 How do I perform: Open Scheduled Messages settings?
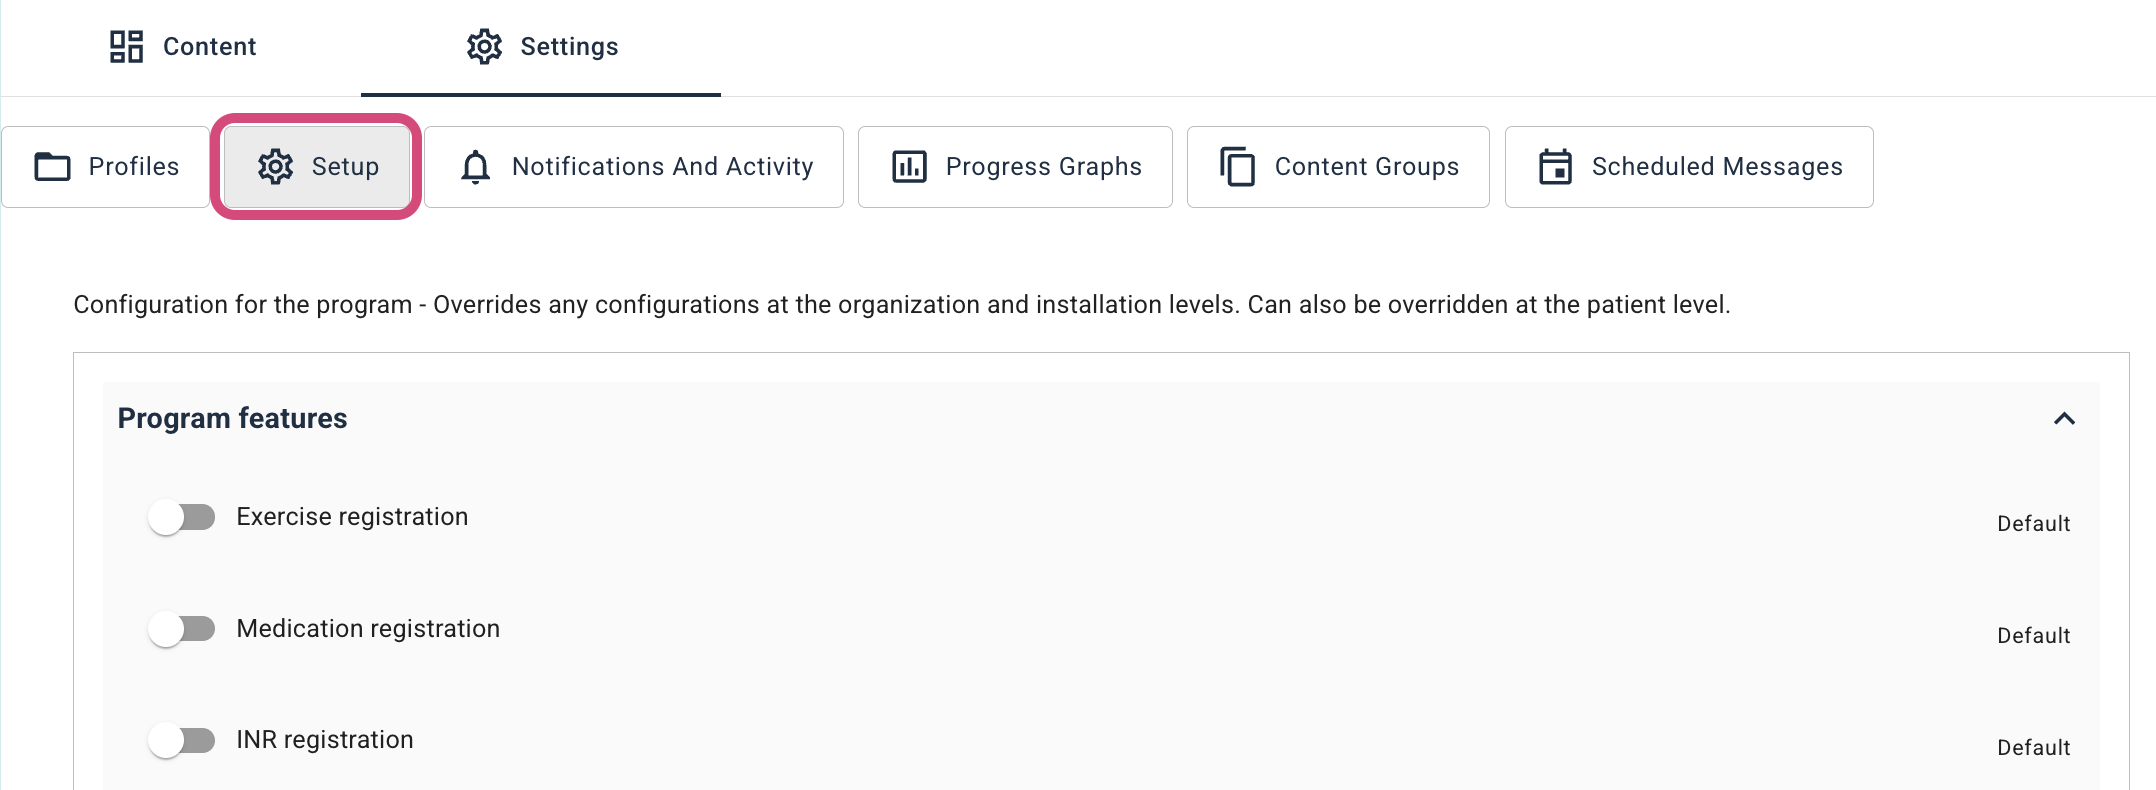coord(1689,167)
